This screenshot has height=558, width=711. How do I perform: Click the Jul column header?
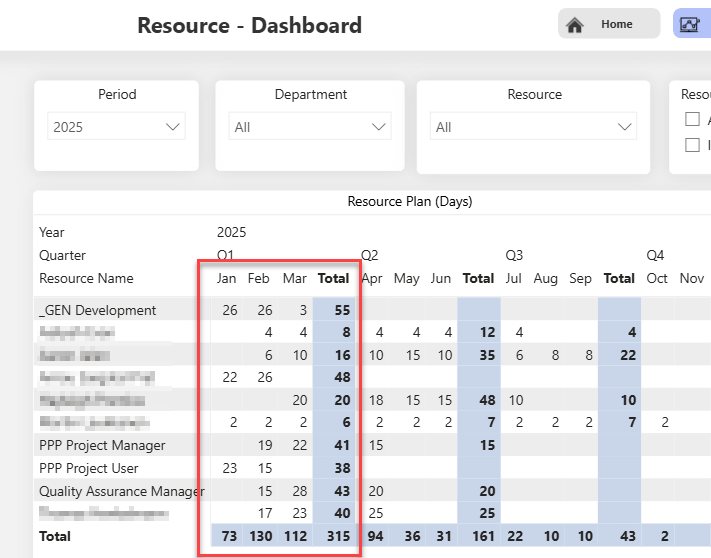click(513, 278)
